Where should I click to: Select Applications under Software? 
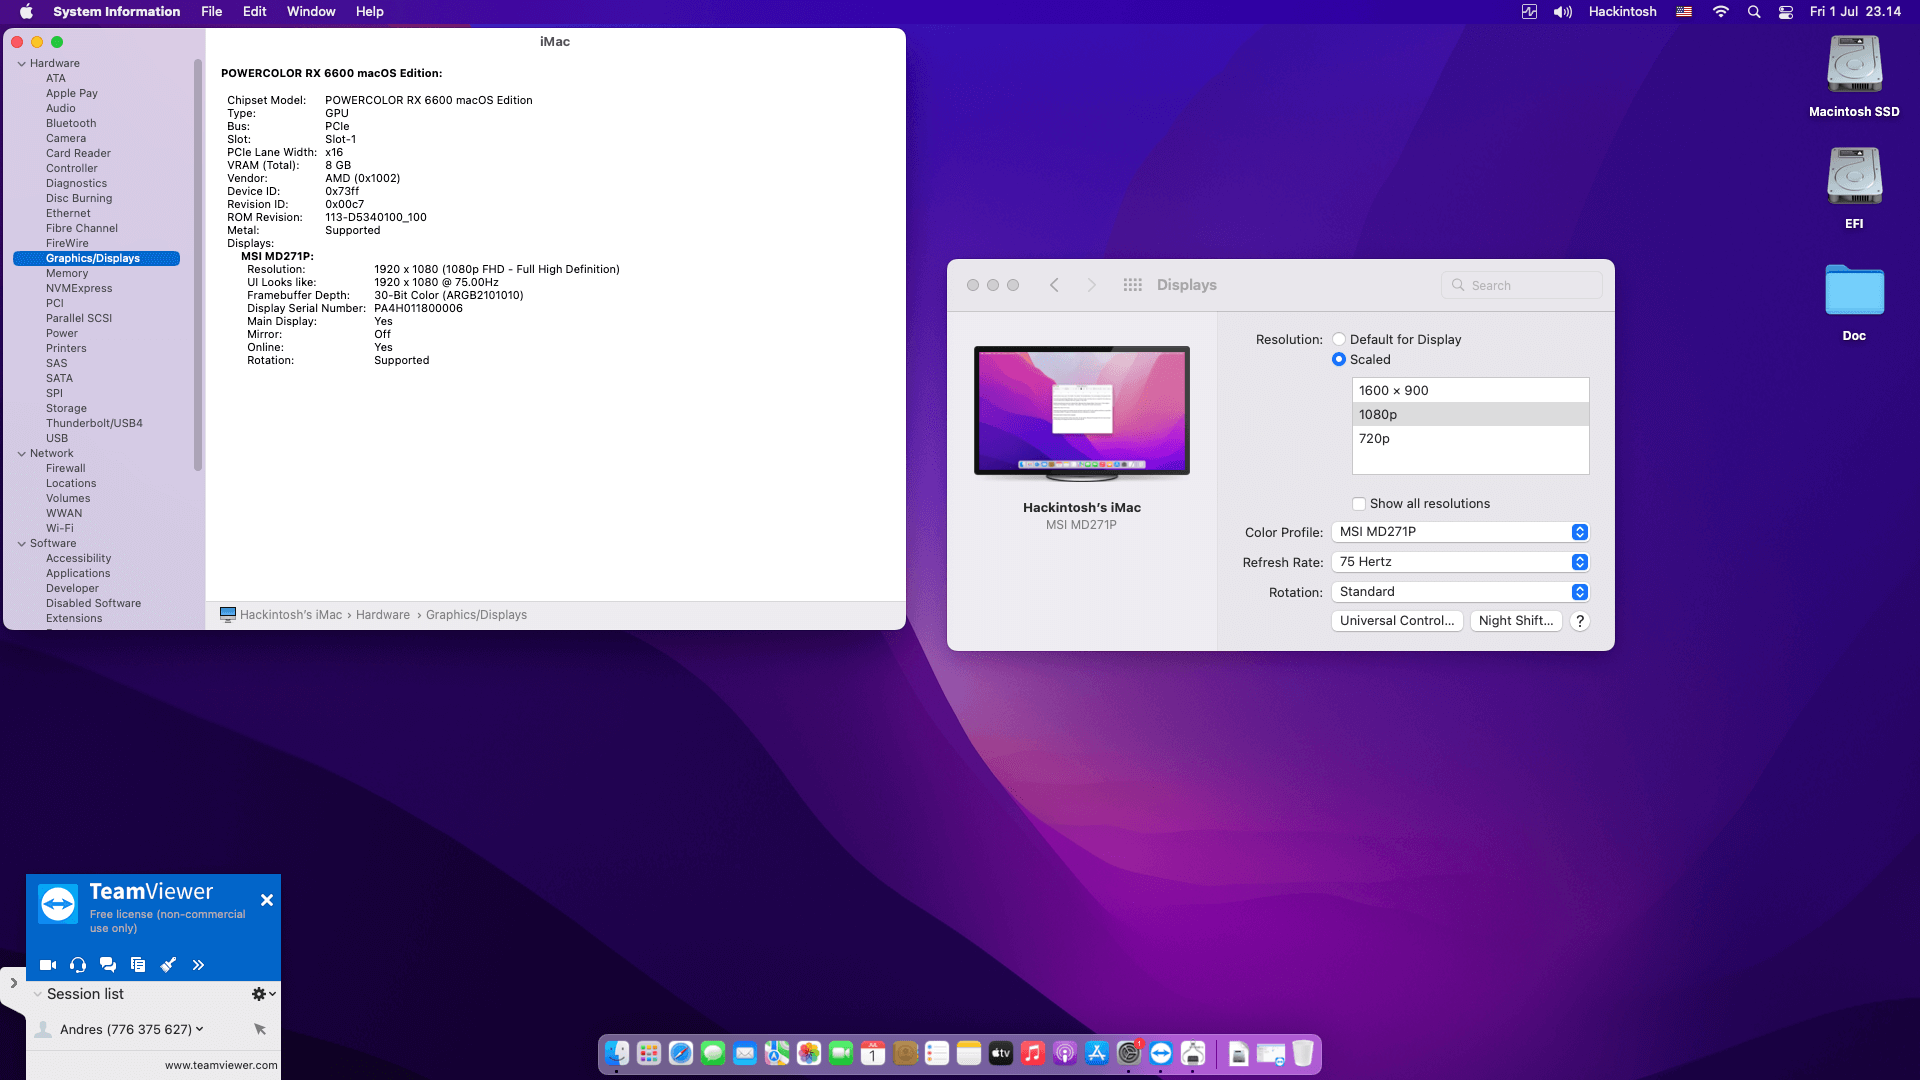78,573
